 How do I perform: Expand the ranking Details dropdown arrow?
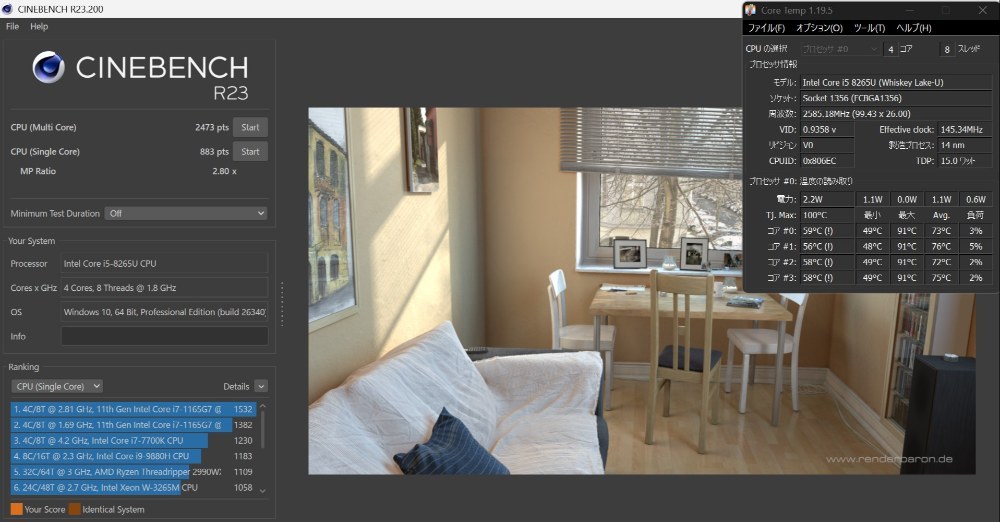261,386
